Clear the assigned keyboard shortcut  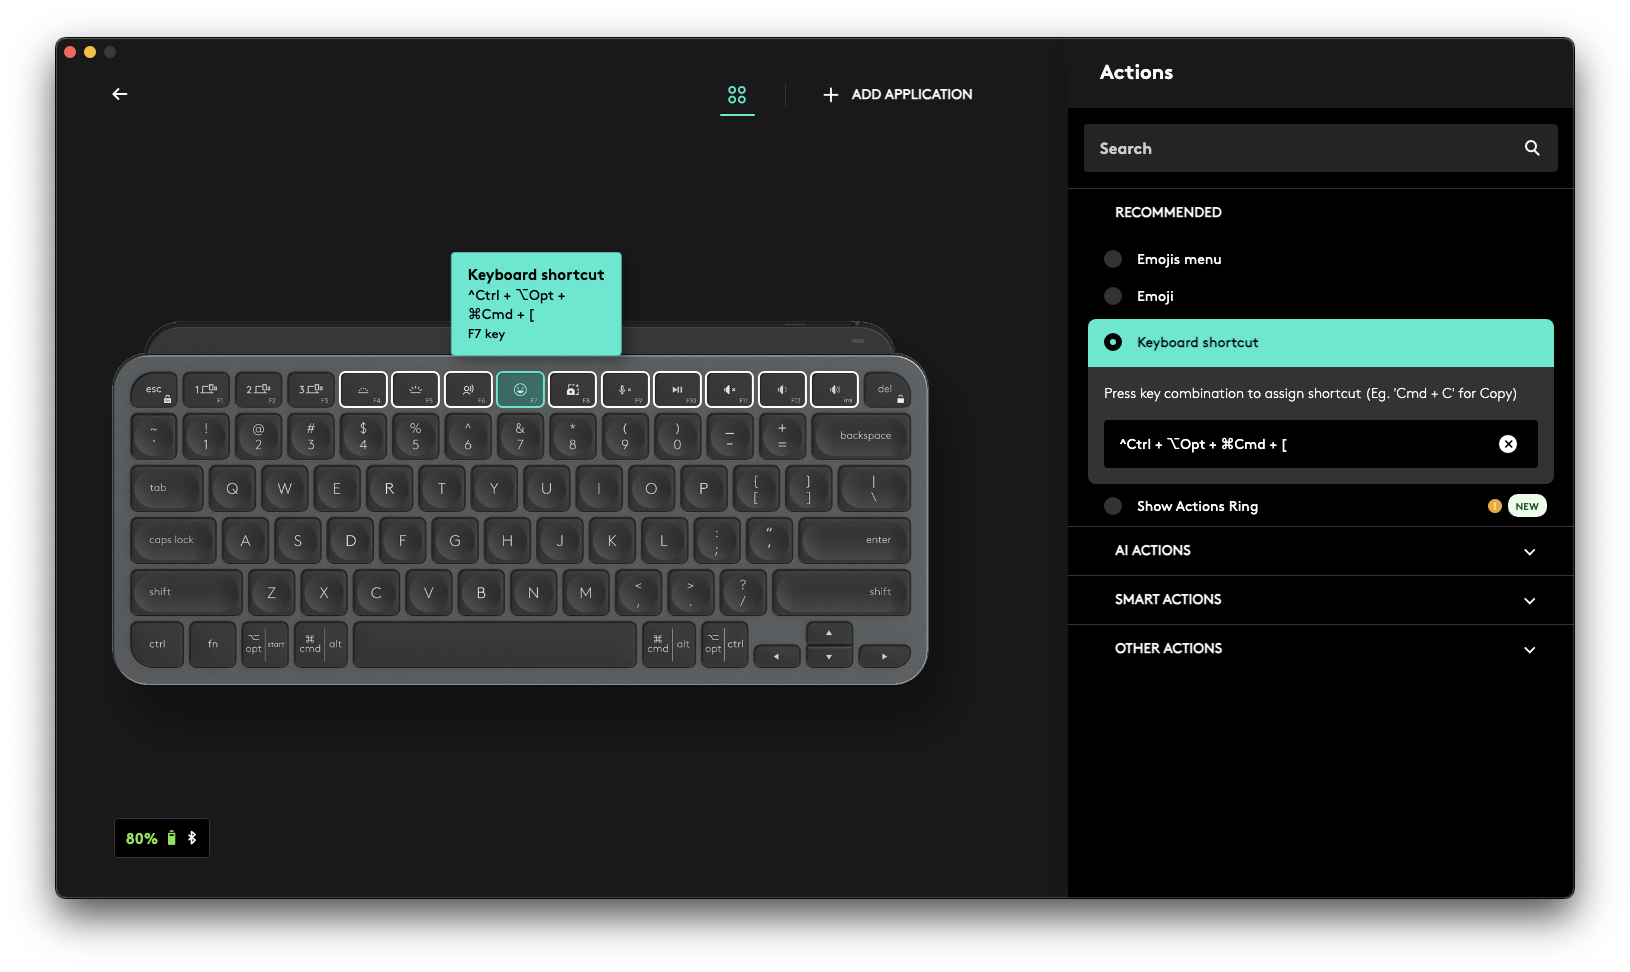[x=1508, y=444]
